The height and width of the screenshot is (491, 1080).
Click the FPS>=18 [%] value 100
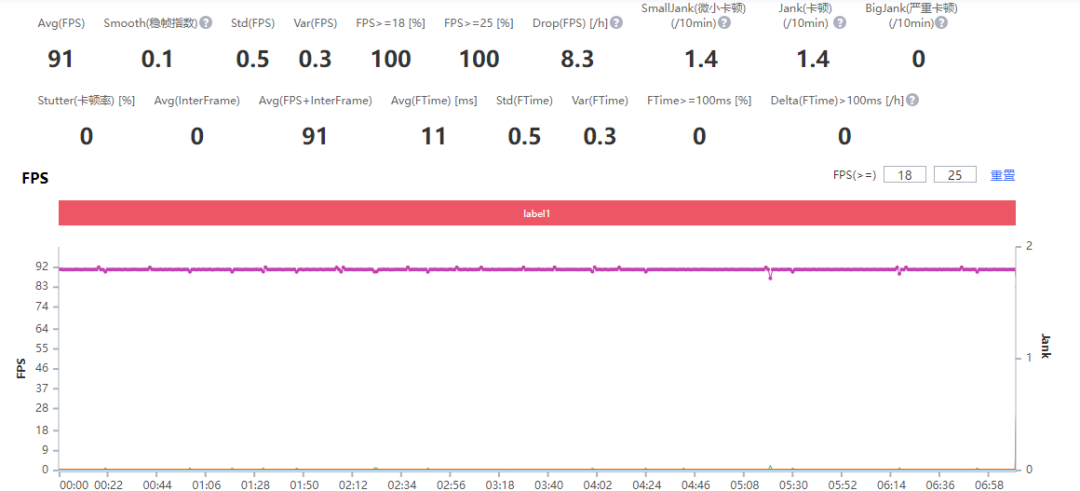[x=391, y=60]
